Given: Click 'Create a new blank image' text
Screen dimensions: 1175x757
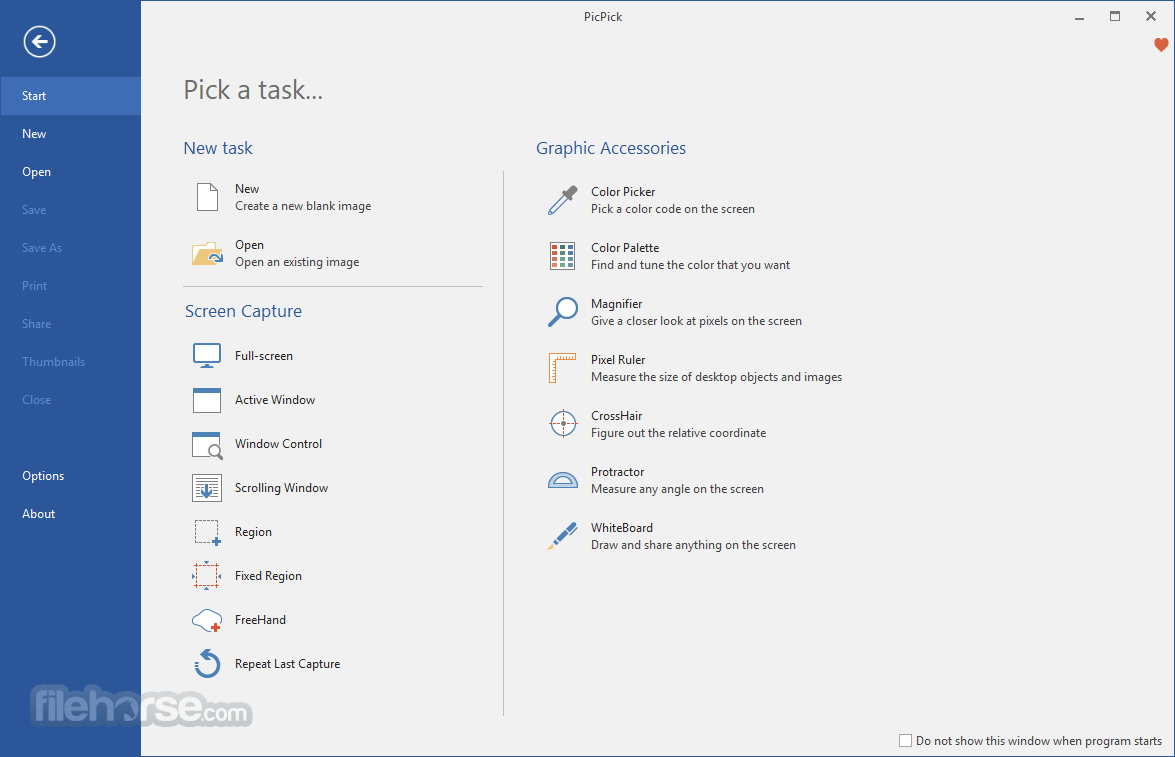Looking at the screenshot, I should pos(303,206).
